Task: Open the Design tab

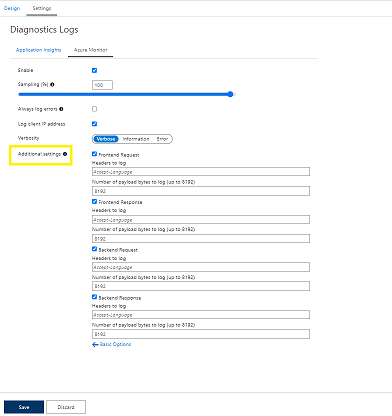Action: click(12, 8)
